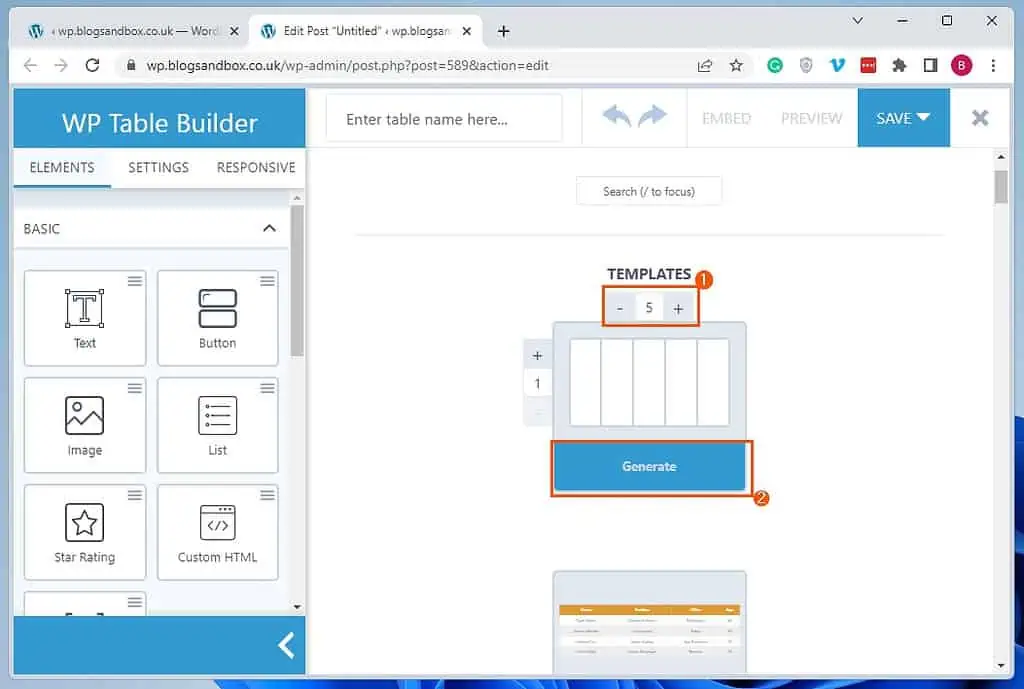Share this page from address bar
The width and height of the screenshot is (1024, 689).
(705, 65)
